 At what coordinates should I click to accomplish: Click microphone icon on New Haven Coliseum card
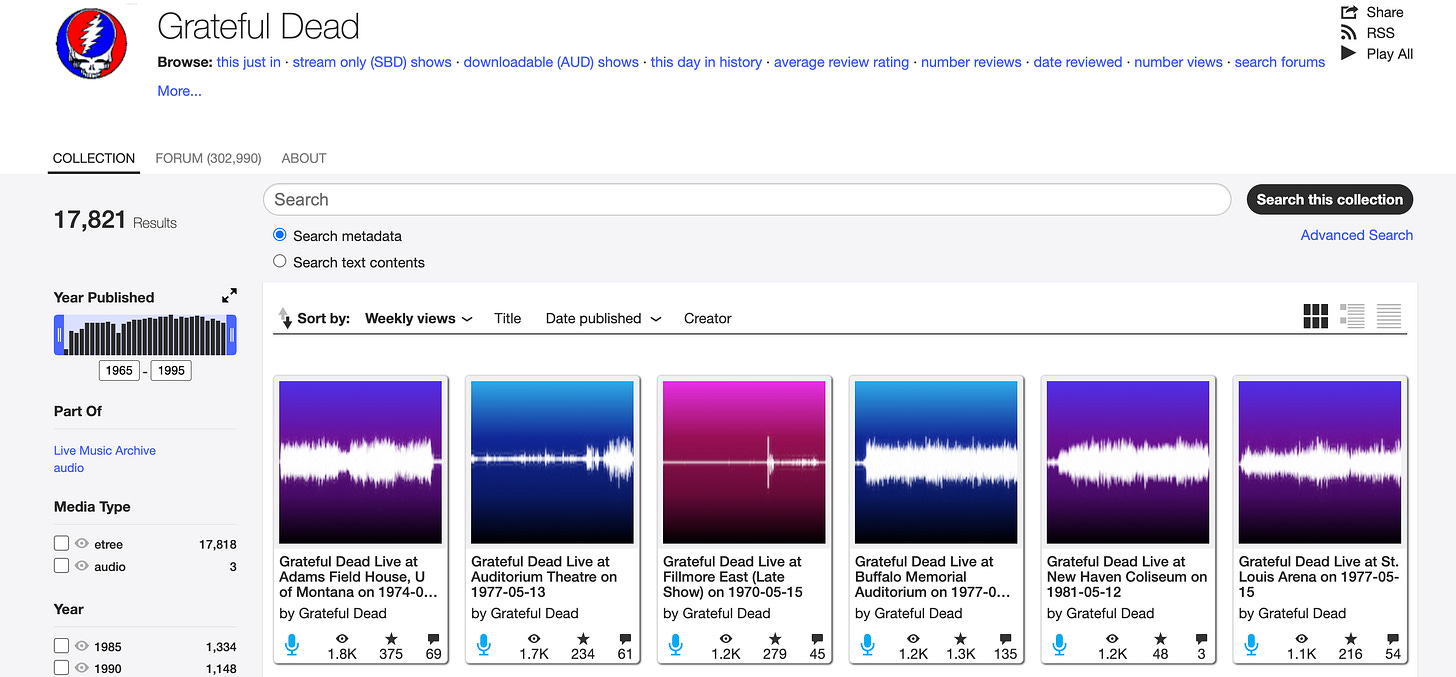point(1059,645)
